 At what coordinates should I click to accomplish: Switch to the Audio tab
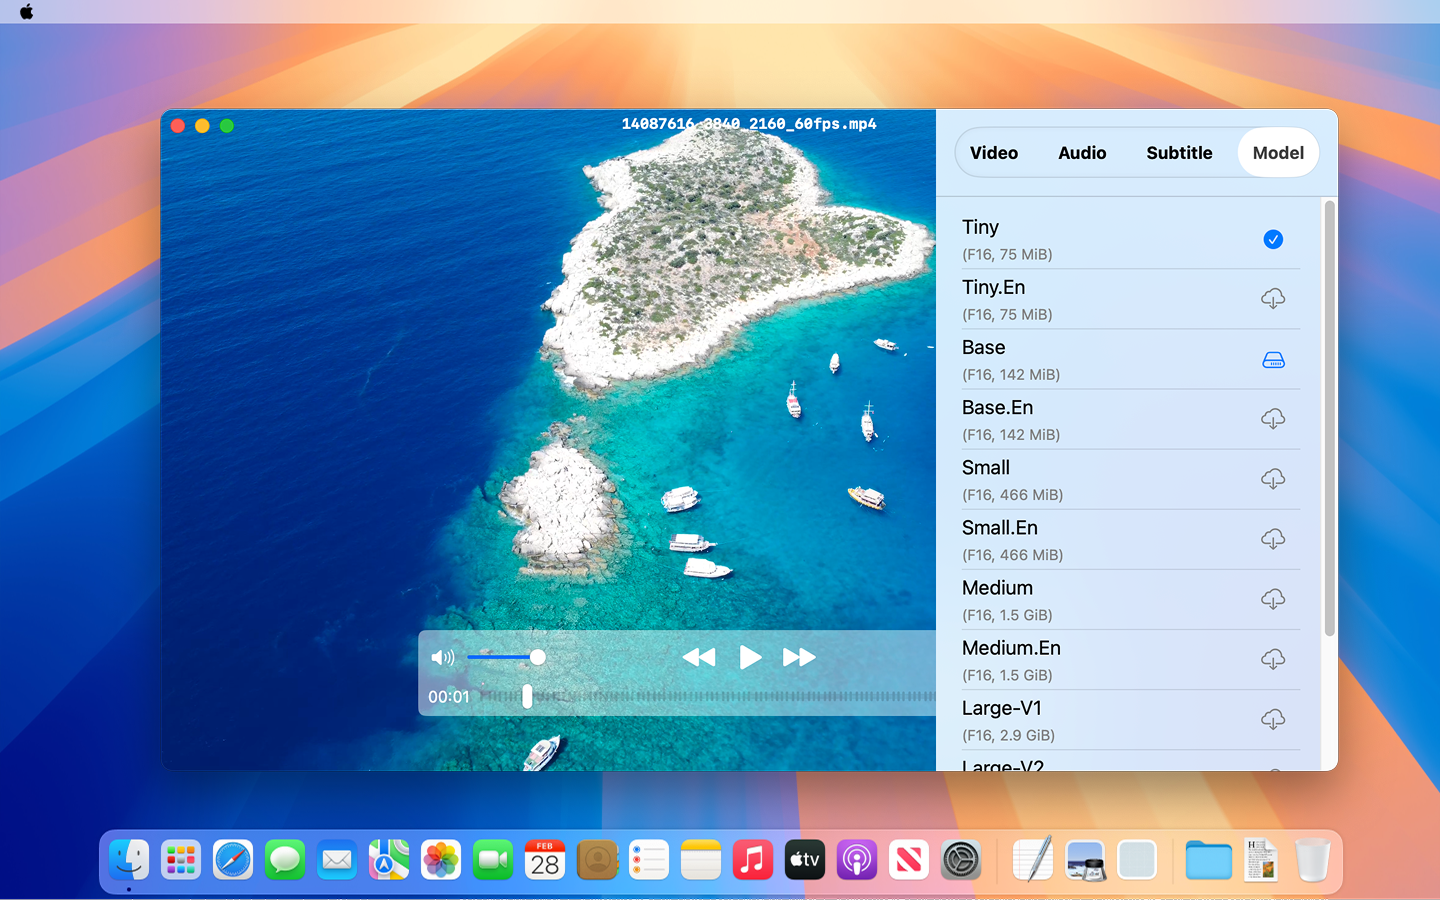(x=1082, y=153)
